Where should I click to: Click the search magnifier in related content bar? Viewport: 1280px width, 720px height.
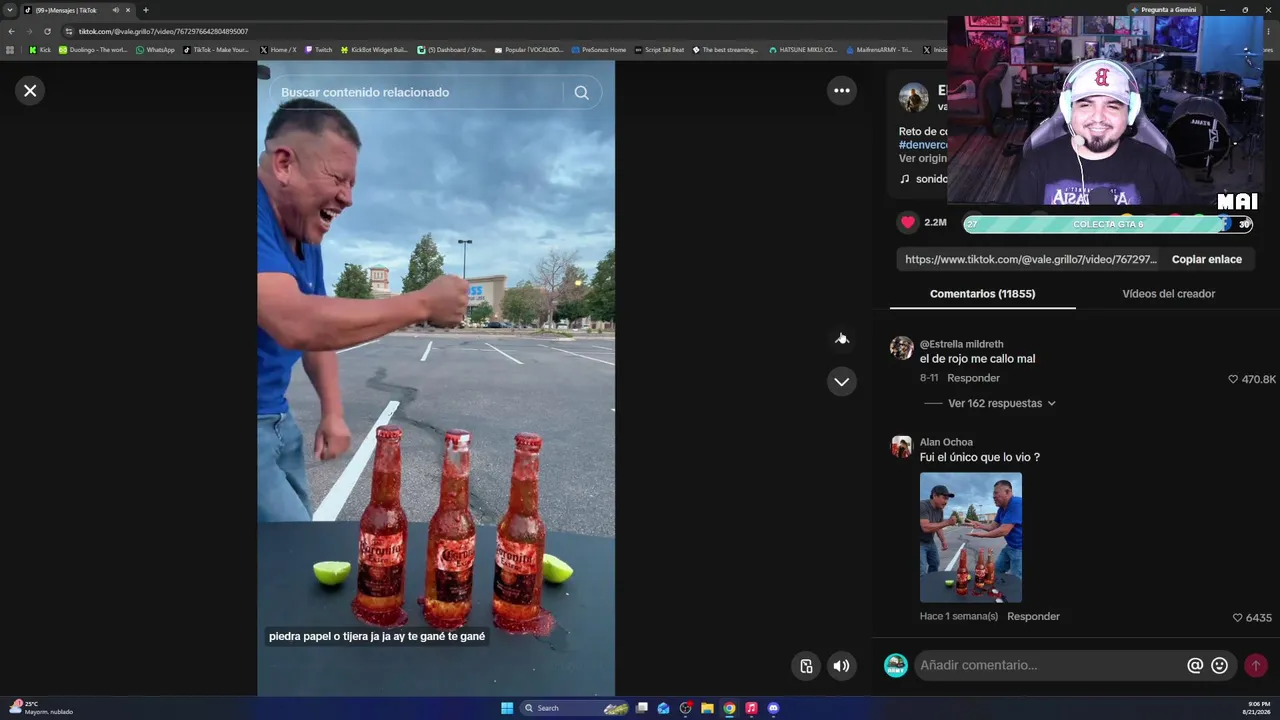(x=581, y=92)
